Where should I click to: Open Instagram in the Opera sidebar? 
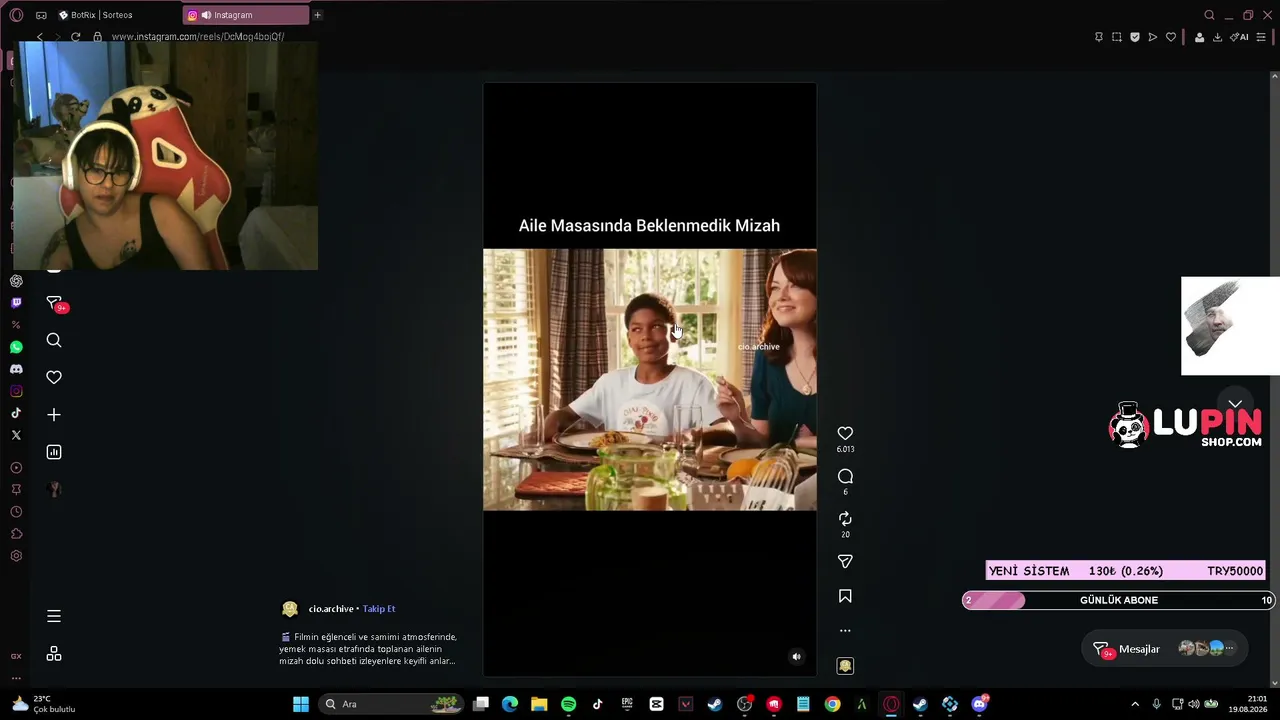click(16, 391)
